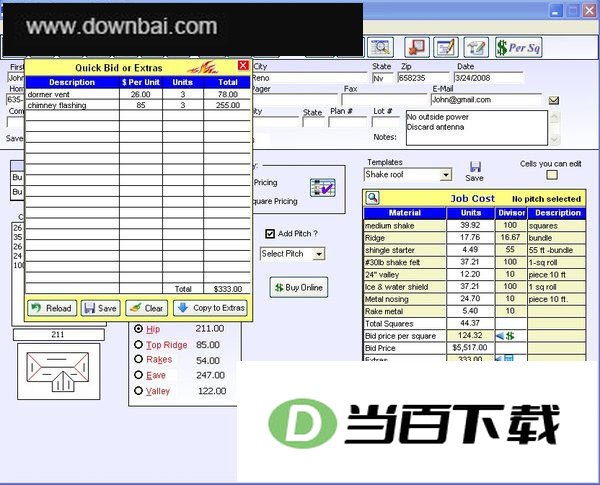The height and width of the screenshot is (485, 600).
Task: Click the field showing 211 above roof diagram
Action: point(59,335)
